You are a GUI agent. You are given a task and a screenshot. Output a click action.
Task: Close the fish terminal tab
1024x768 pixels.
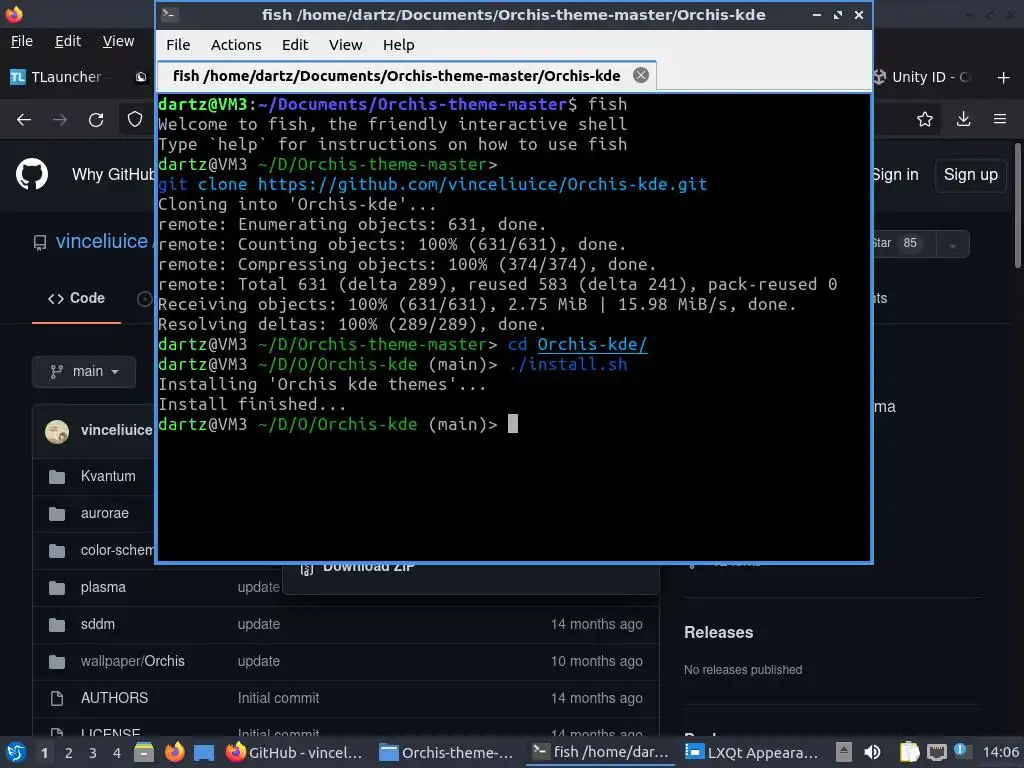point(641,75)
